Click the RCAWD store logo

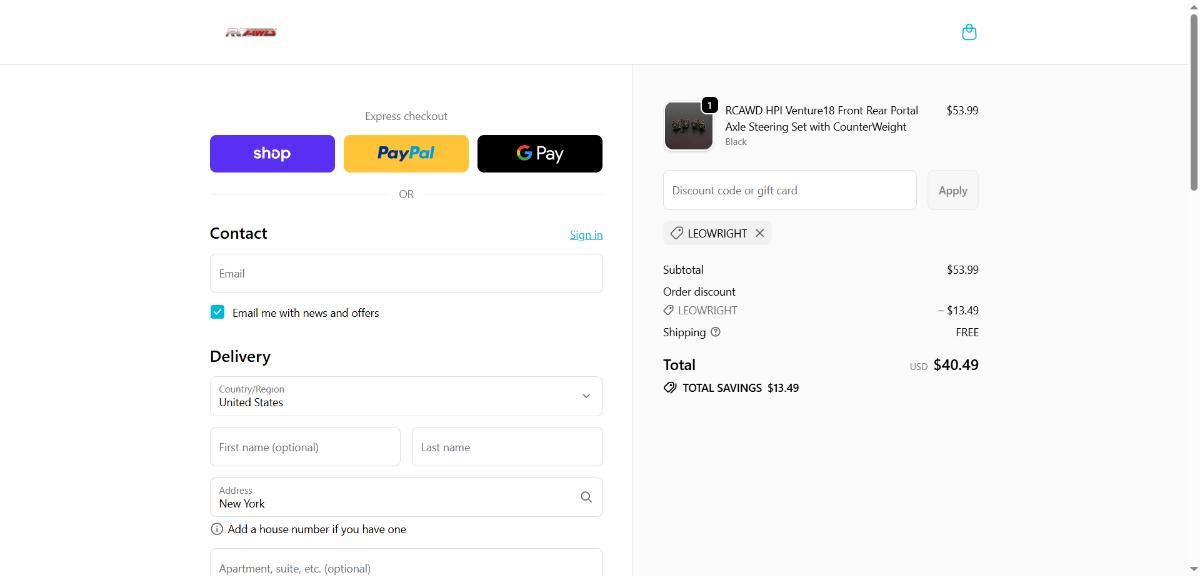[x=251, y=32]
